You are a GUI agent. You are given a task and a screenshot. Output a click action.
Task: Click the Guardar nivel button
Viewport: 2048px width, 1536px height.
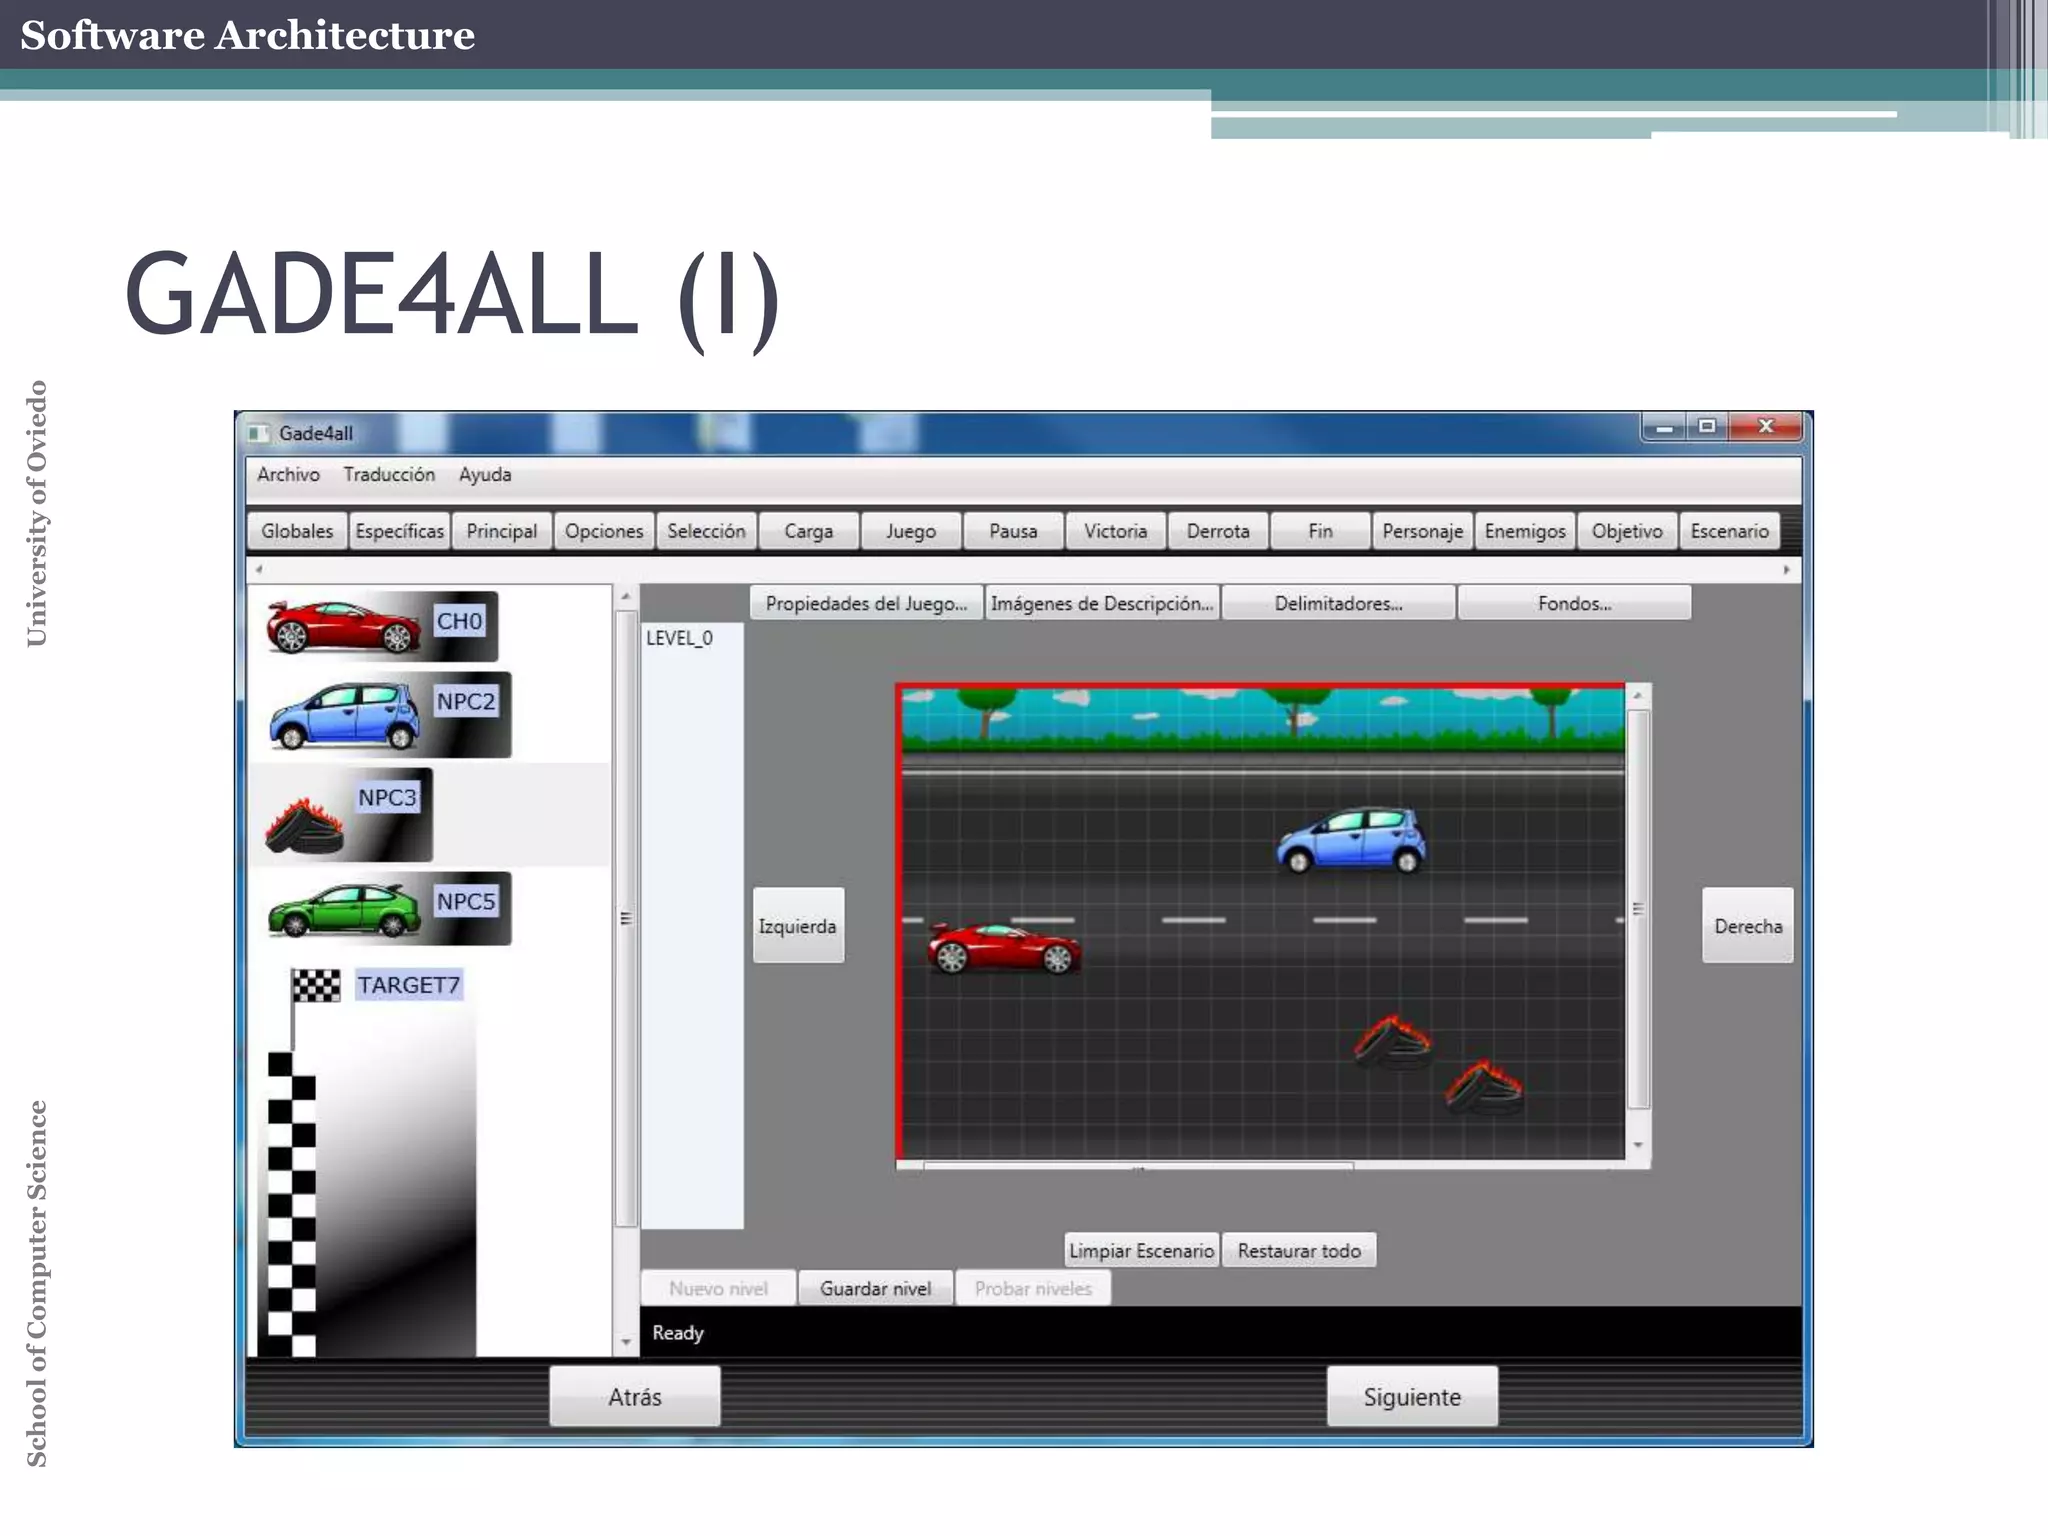(x=876, y=1288)
